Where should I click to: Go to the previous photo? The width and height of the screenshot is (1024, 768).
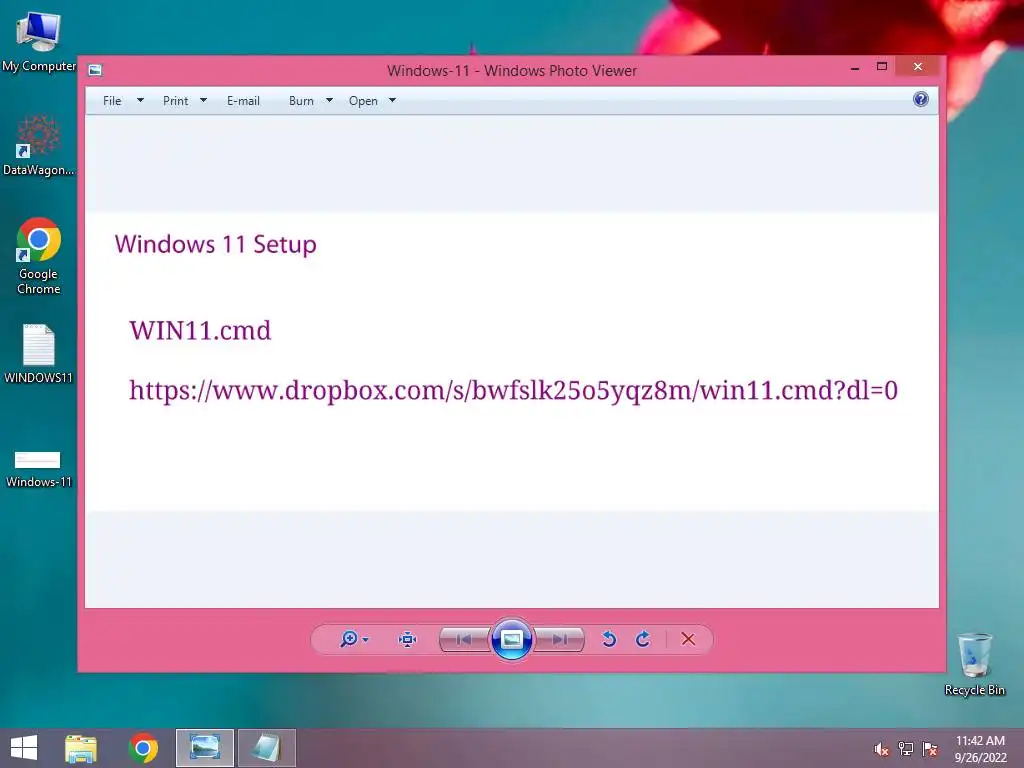pos(464,639)
